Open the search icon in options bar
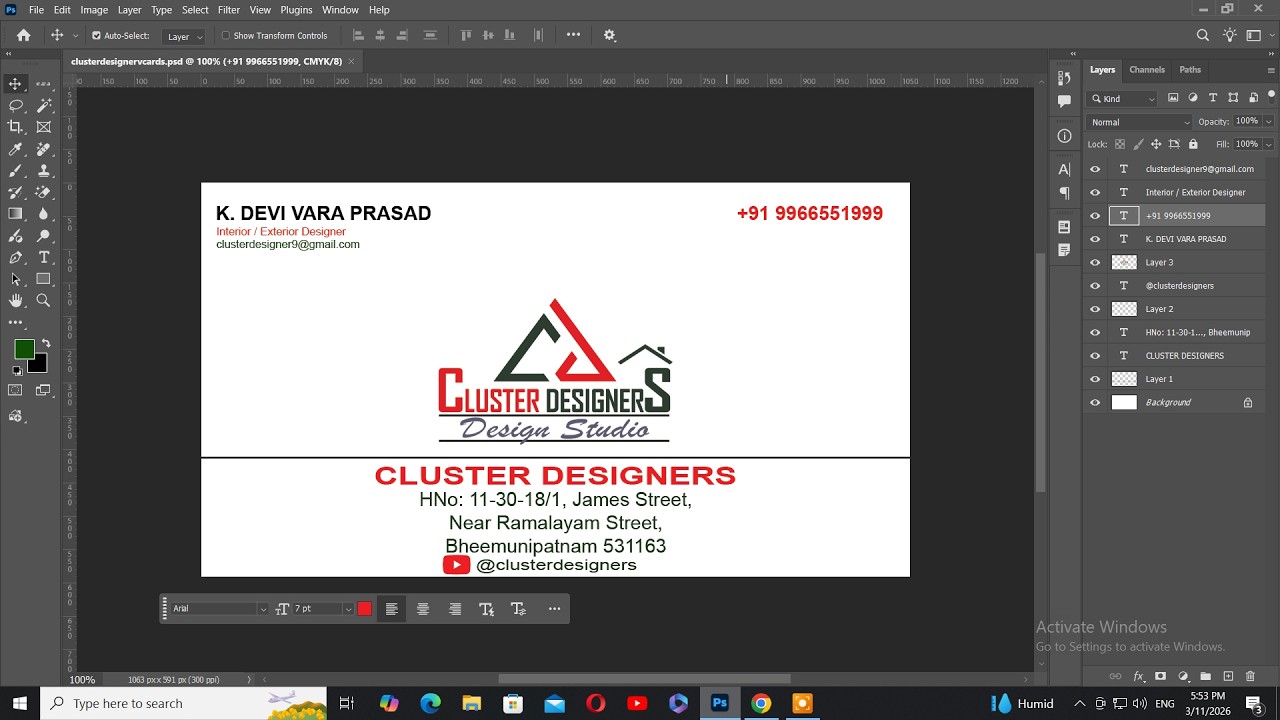 coord(1203,35)
